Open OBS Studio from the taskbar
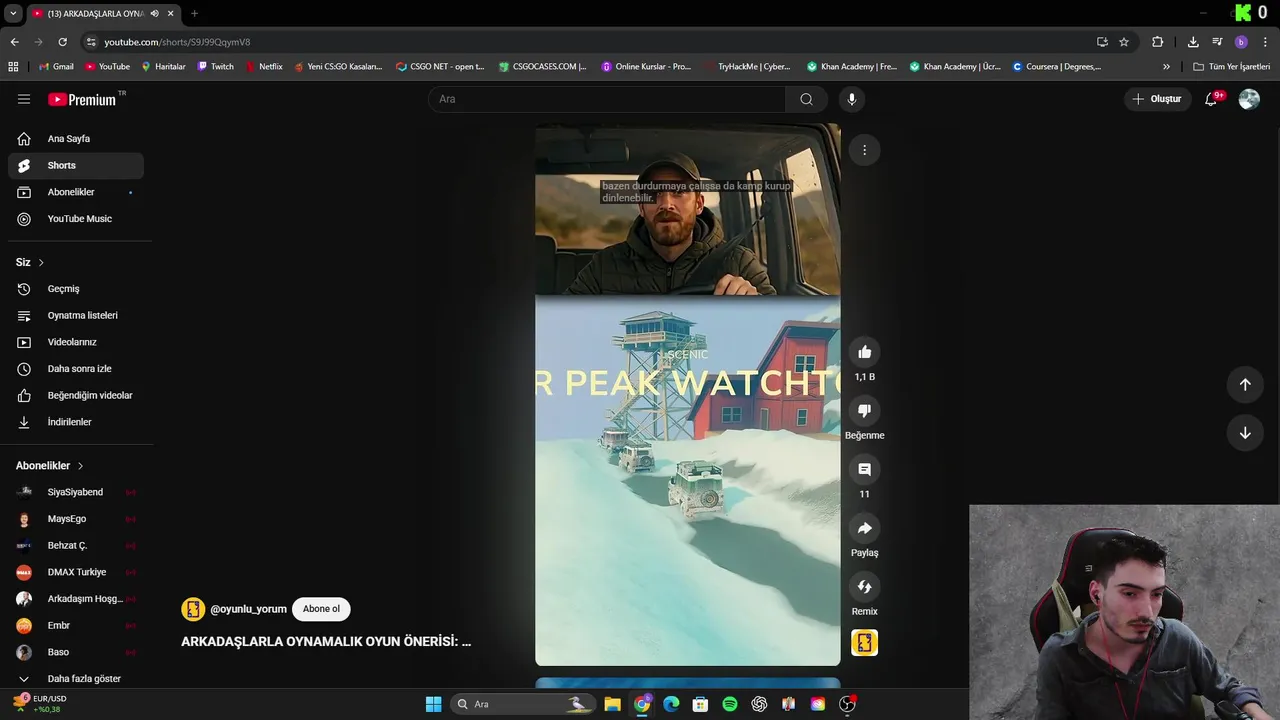Viewport: 1280px width, 720px height. [x=847, y=704]
